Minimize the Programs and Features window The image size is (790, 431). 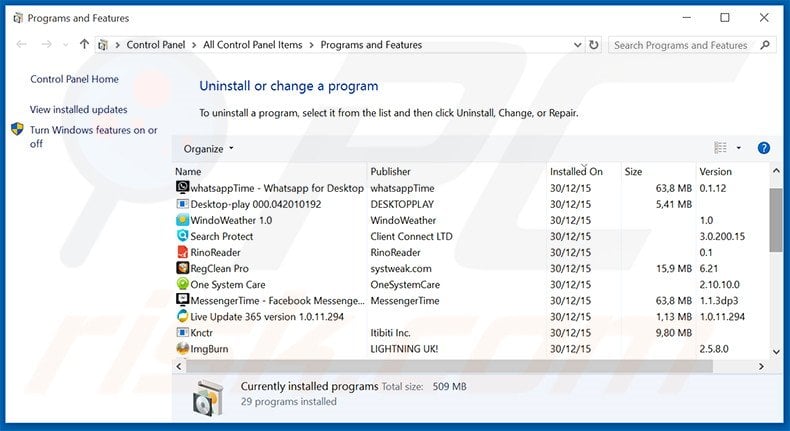tap(686, 18)
